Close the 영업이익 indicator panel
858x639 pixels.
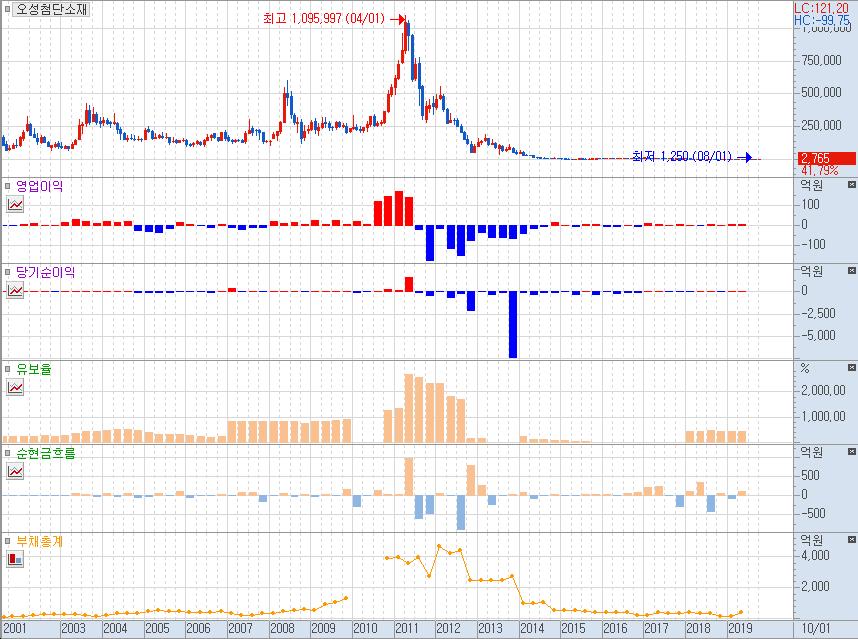[851, 185]
